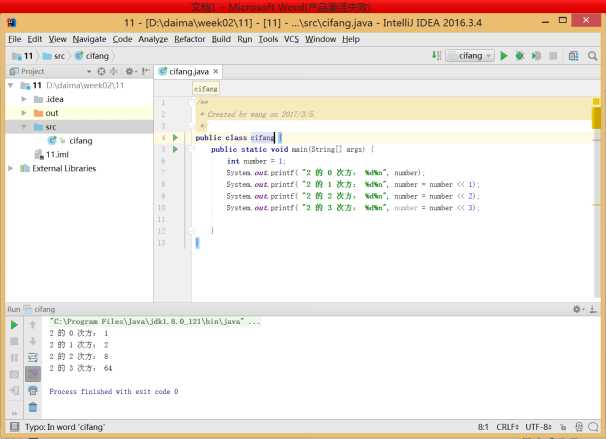Click the 'Process finished with exit code 0' text
The image size is (606, 439).
pyautogui.click(x=114, y=391)
